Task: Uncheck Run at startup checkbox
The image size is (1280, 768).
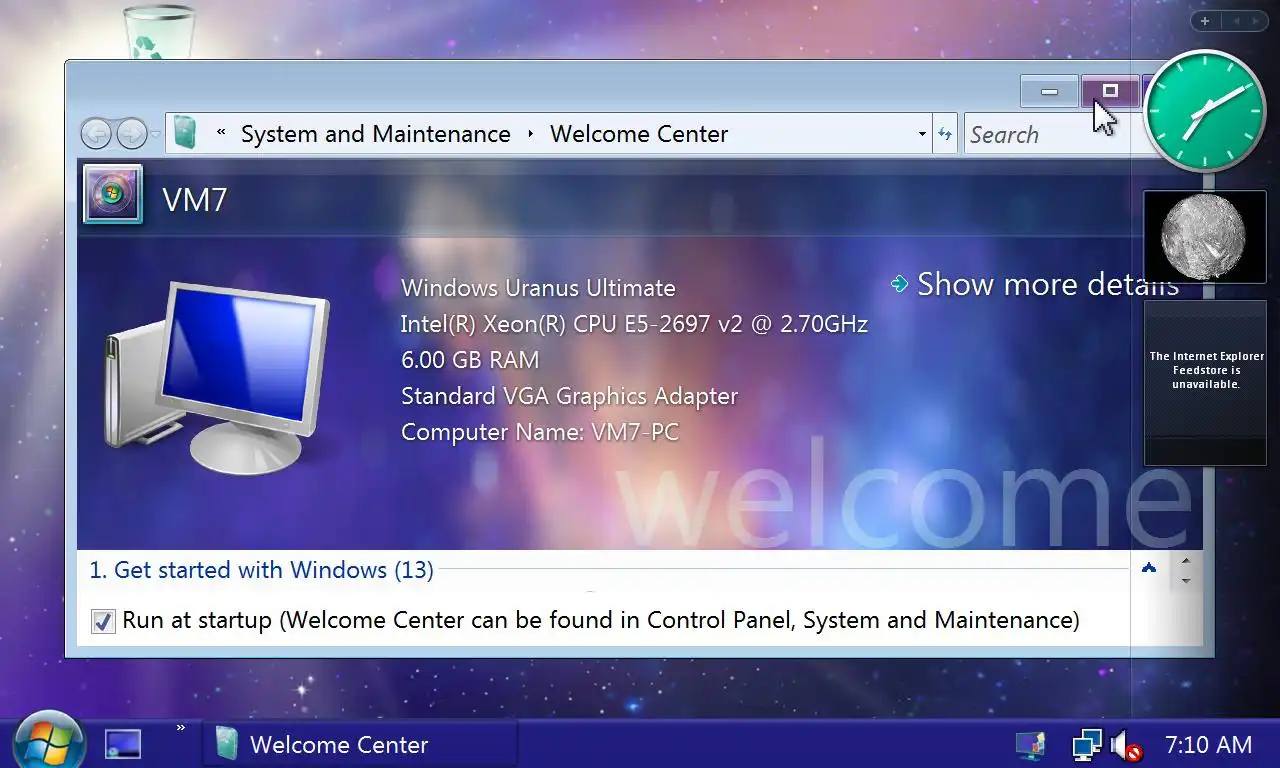Action: click(103, 621)
